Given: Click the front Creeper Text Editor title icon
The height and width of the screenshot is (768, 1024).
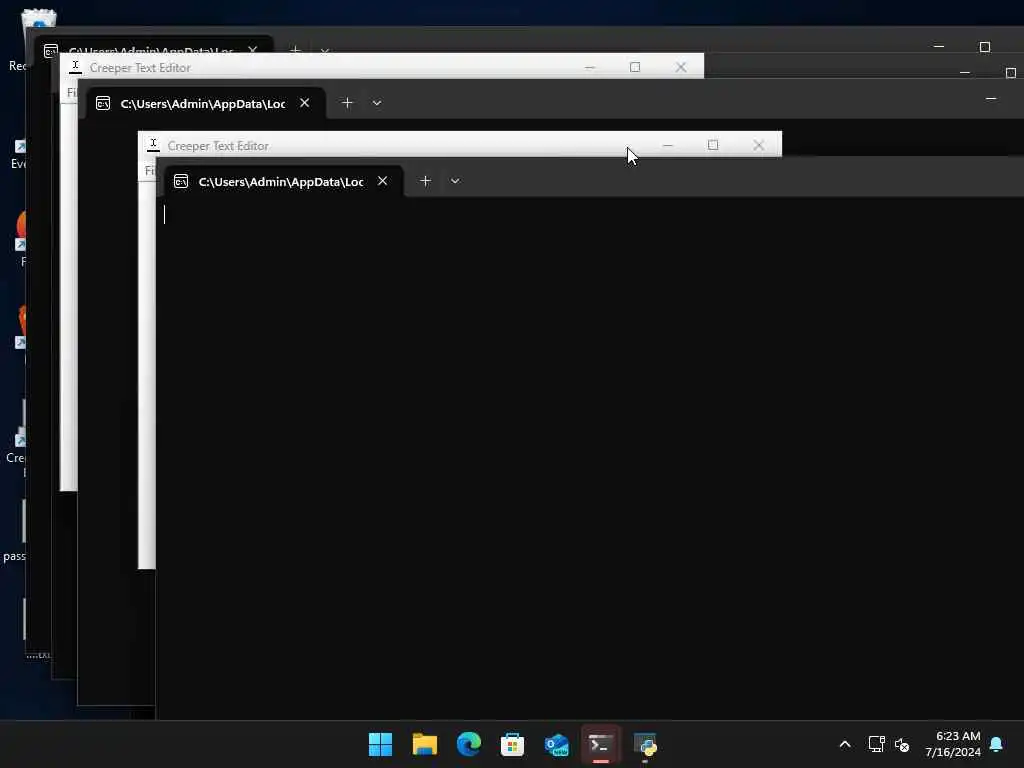Looking at the screenshot, I should (153, 145).
